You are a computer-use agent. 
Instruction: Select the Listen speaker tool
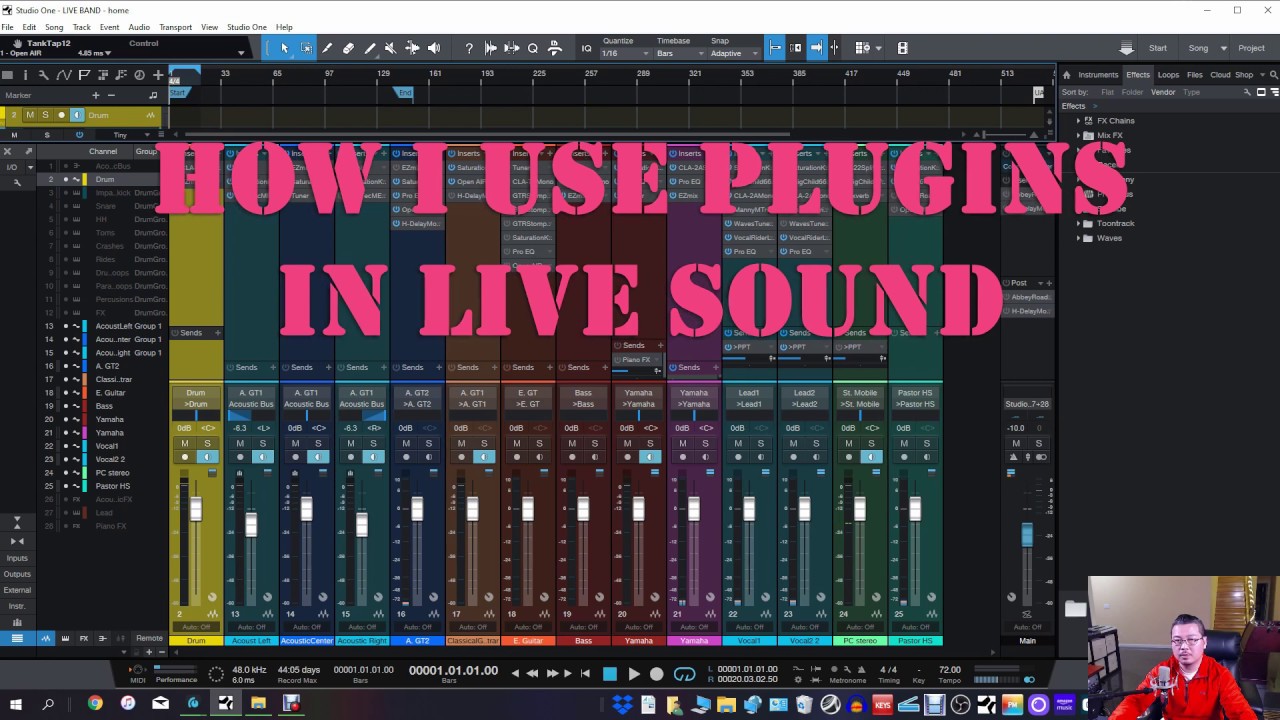click(x=434, y=48)
